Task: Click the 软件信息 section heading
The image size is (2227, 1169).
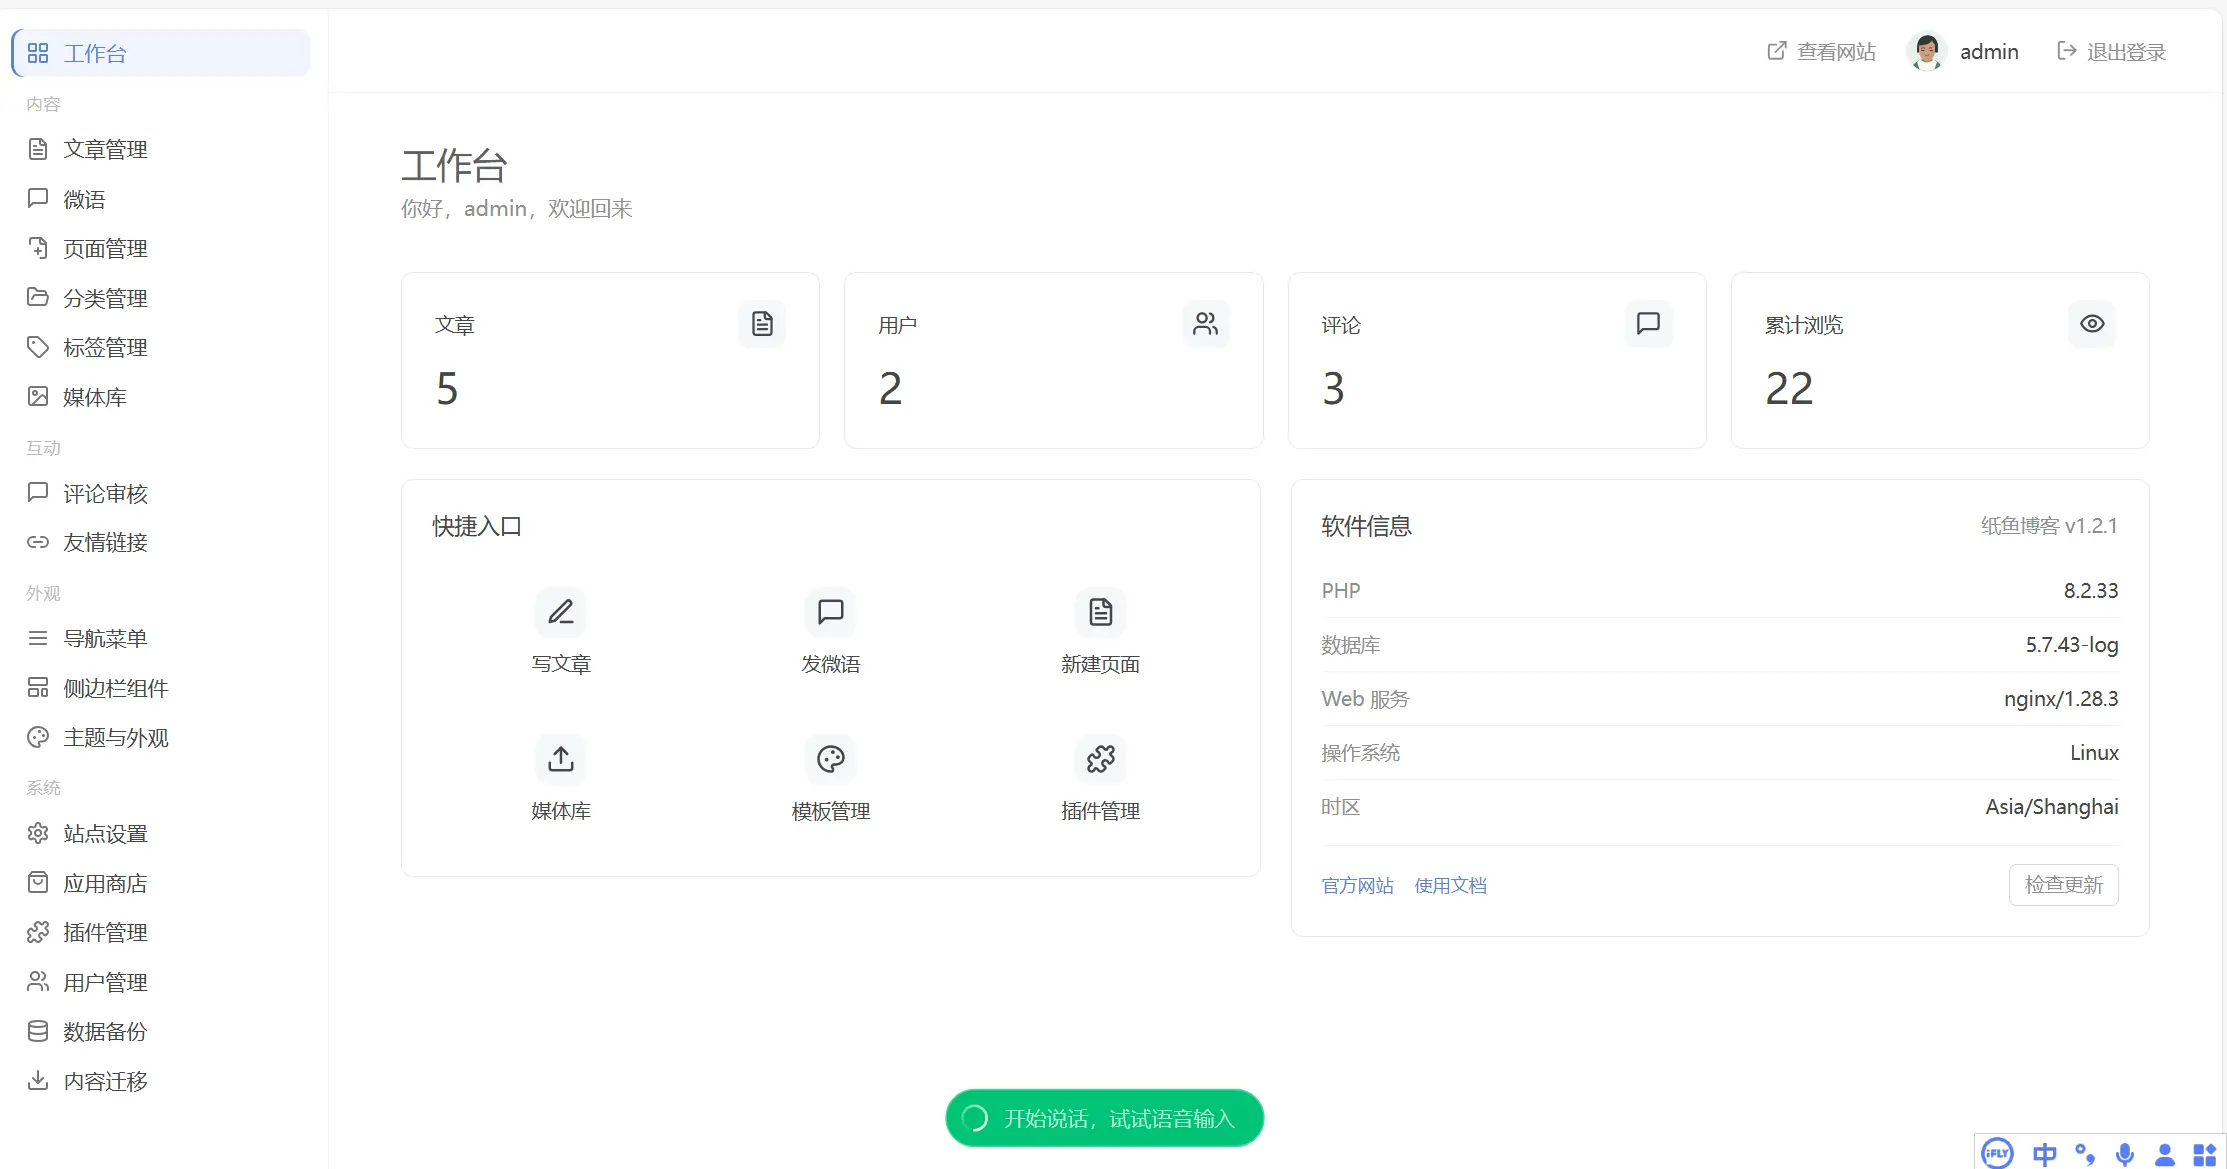Action: [x=1366, y=526]
